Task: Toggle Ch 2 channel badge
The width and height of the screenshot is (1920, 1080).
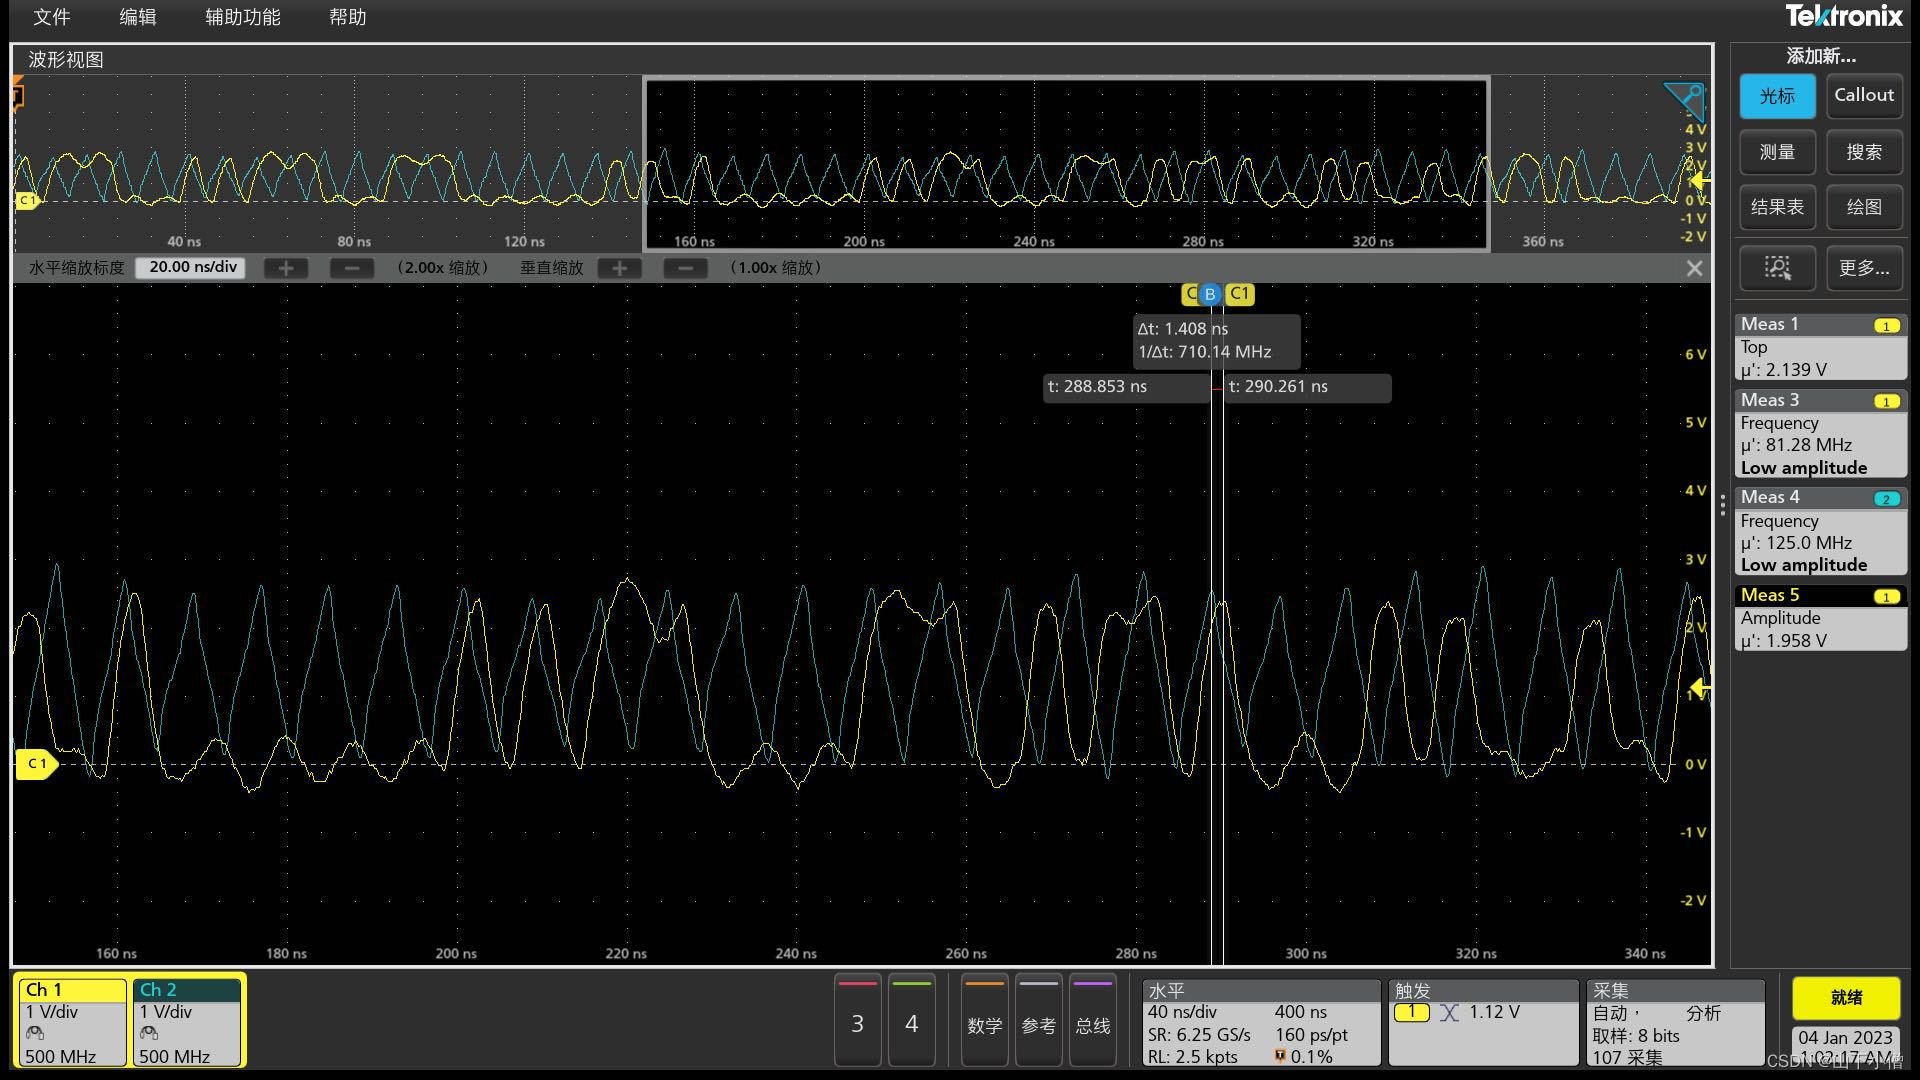Action: [x=188, y=1022]
